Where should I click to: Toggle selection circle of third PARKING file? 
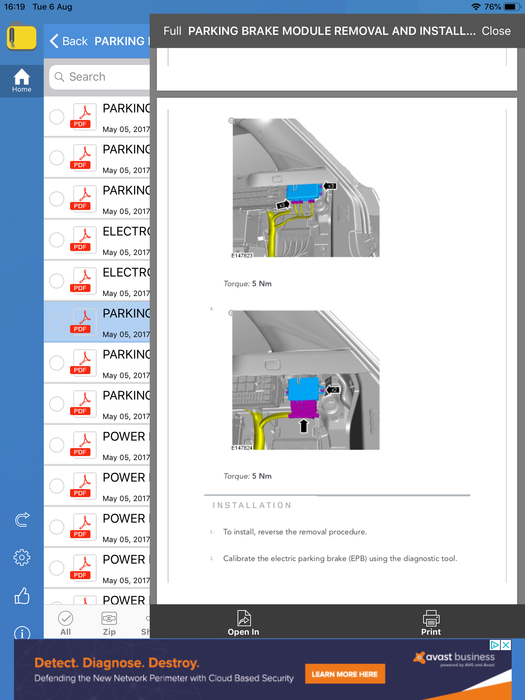tap(57, 199)
